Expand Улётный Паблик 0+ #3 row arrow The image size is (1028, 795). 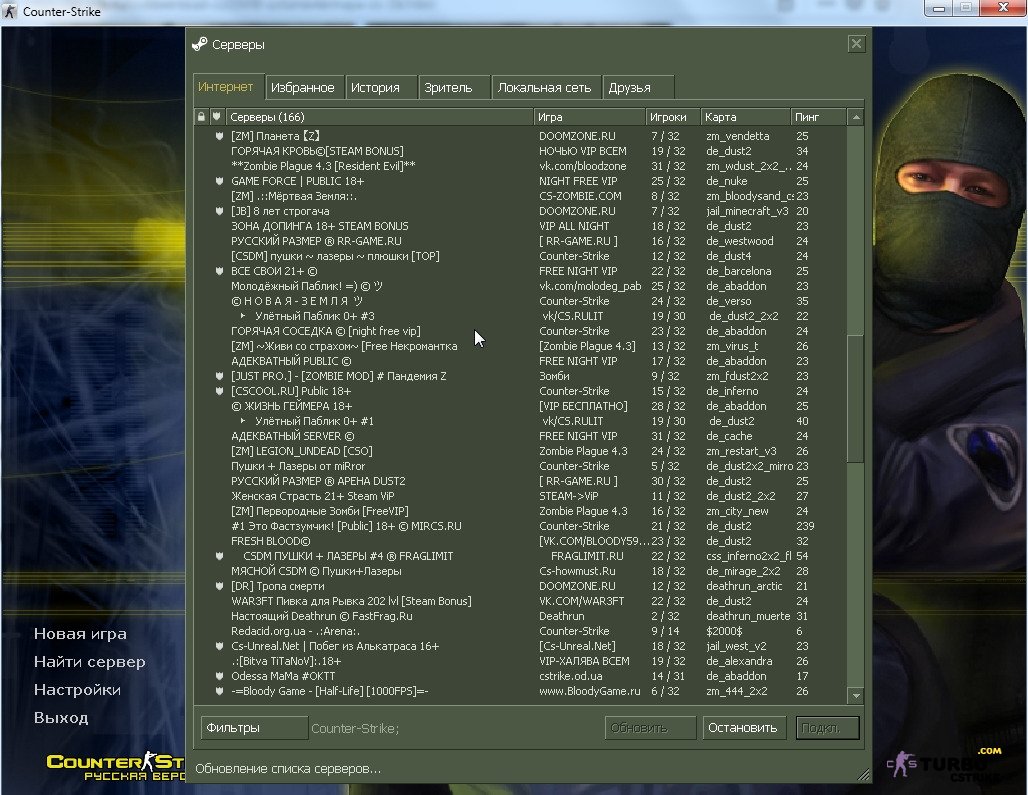(x=243, y=316)
